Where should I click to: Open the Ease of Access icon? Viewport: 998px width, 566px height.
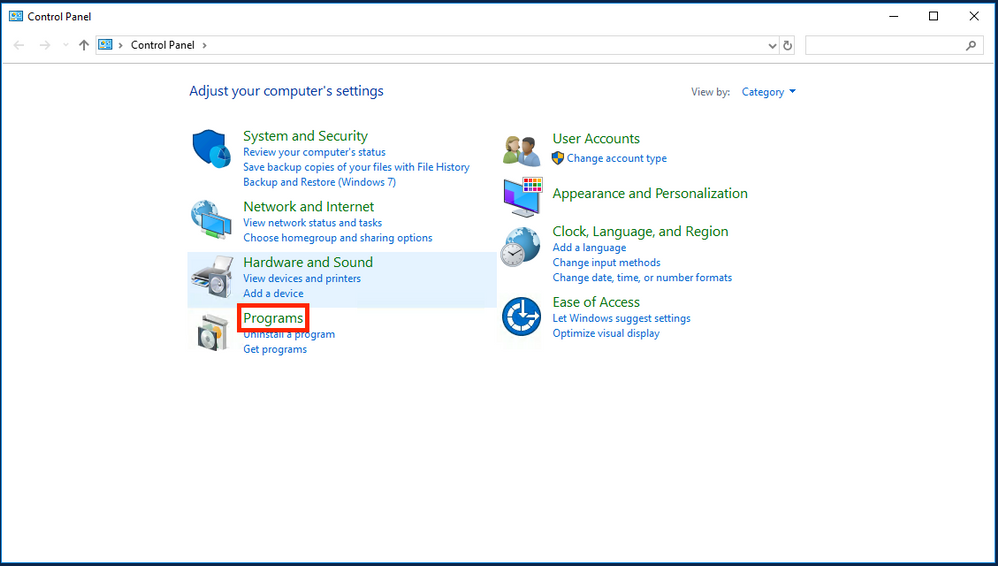tap(521, 316)
